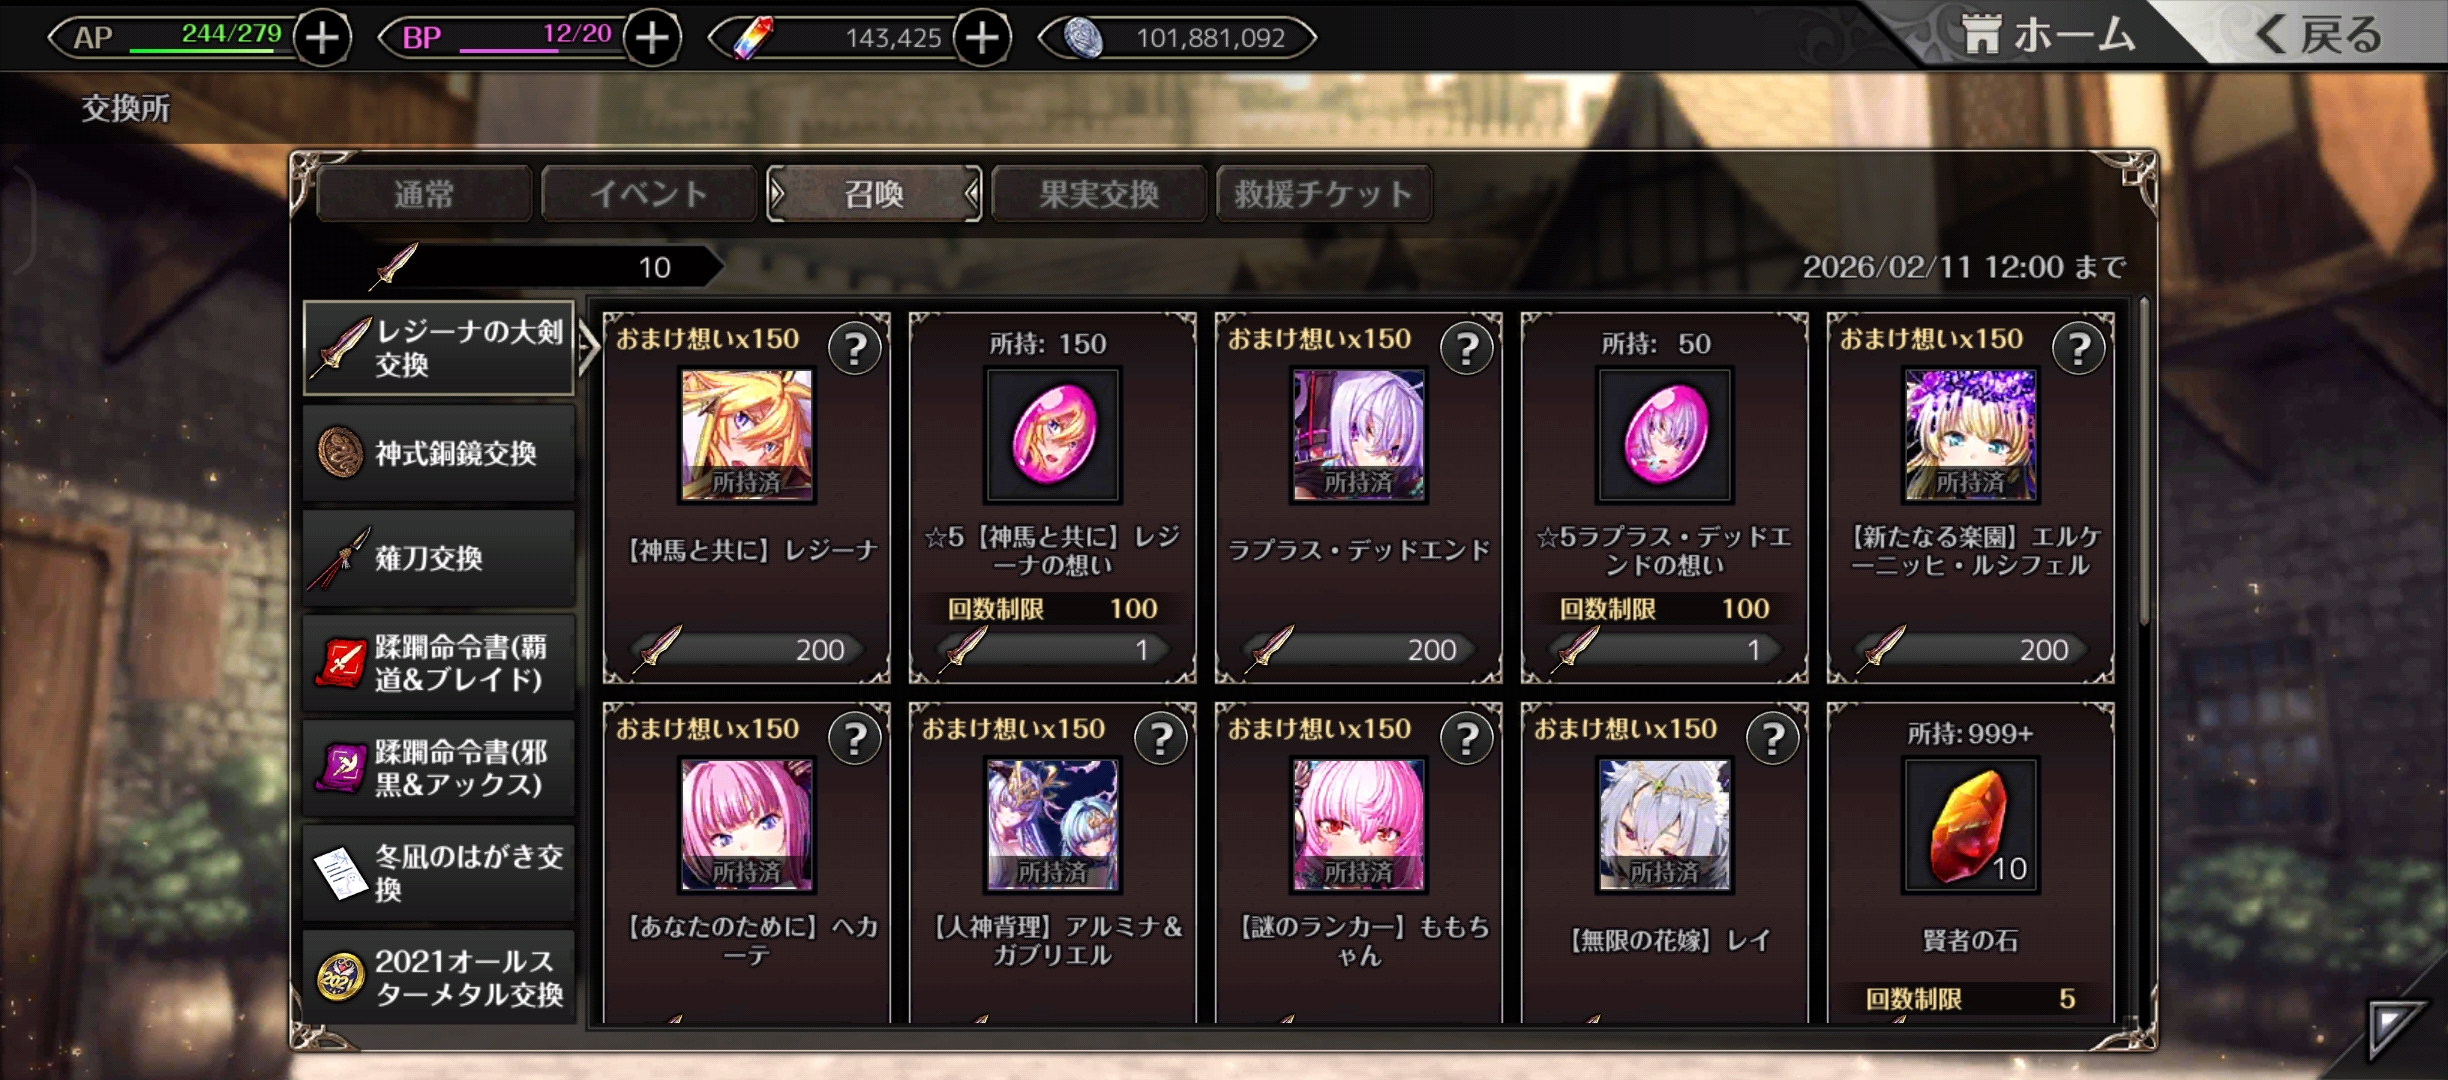This screenshot has height=1080, width=2448.
Task: Open help for ラプラス・デッドエンド bonus
Action: pos(1467,349)
